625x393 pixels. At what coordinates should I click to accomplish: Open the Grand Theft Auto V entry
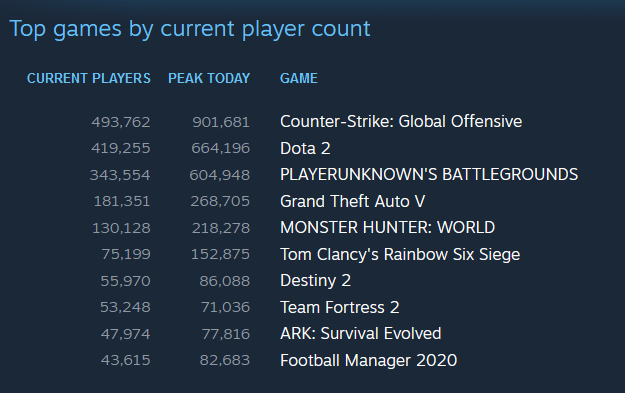coord(353,201)
